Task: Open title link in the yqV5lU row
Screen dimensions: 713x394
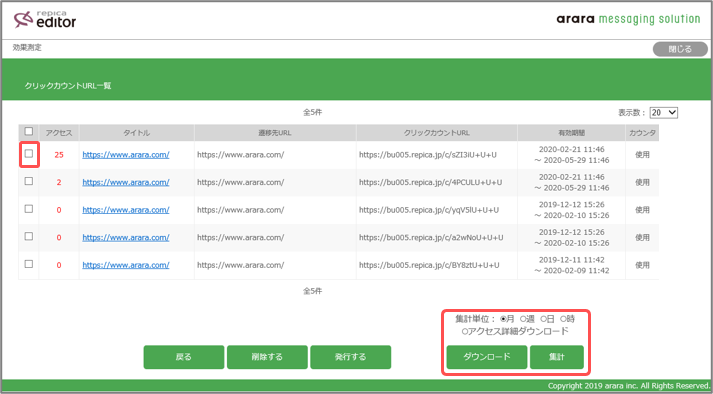Action: [x=126, y=210]
